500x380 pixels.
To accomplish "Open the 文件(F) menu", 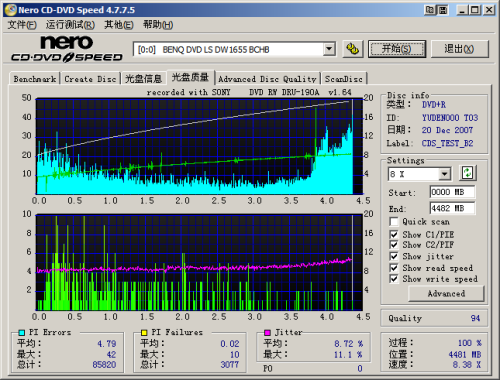I will (x=22, y=25).
